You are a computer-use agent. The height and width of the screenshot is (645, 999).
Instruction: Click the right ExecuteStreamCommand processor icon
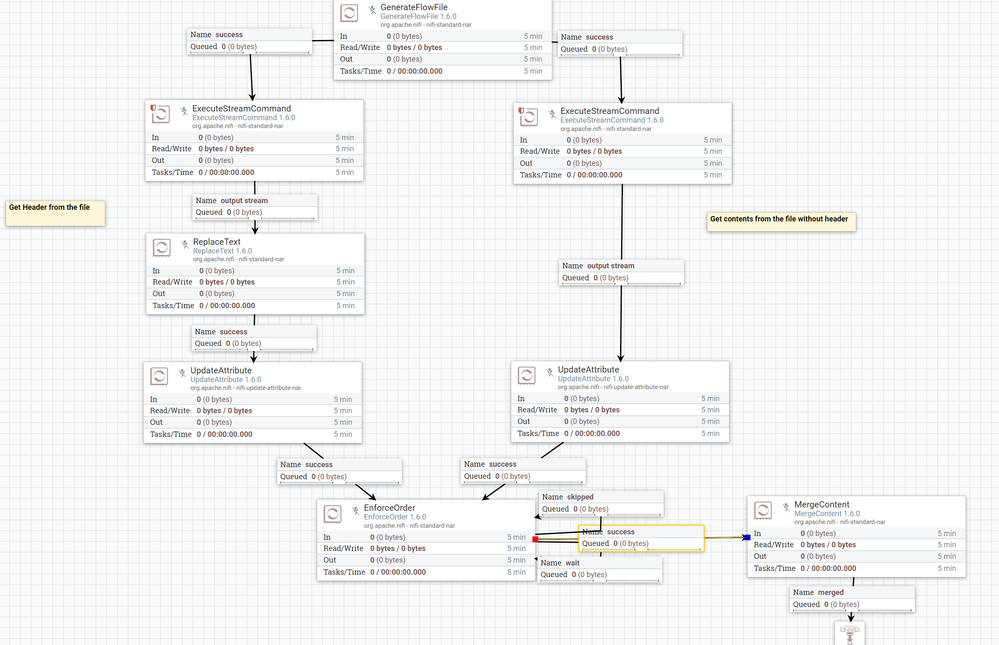click(528, 117)
